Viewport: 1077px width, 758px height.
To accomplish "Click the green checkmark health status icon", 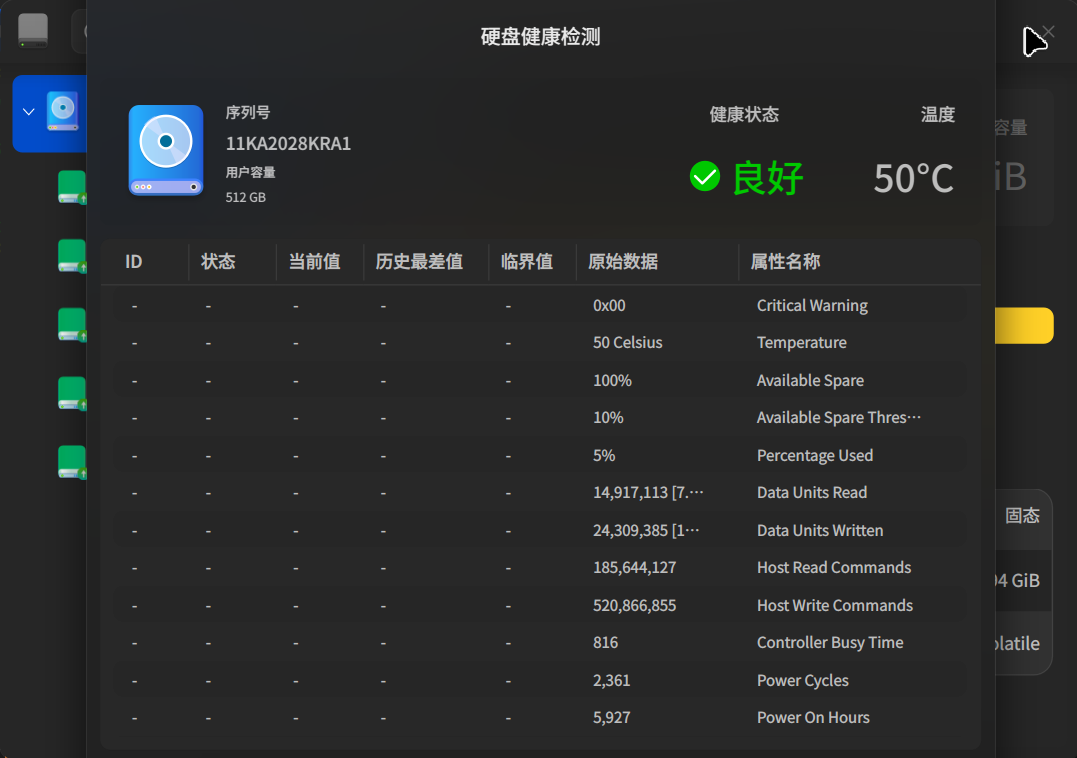I will [x=705, y=176].
